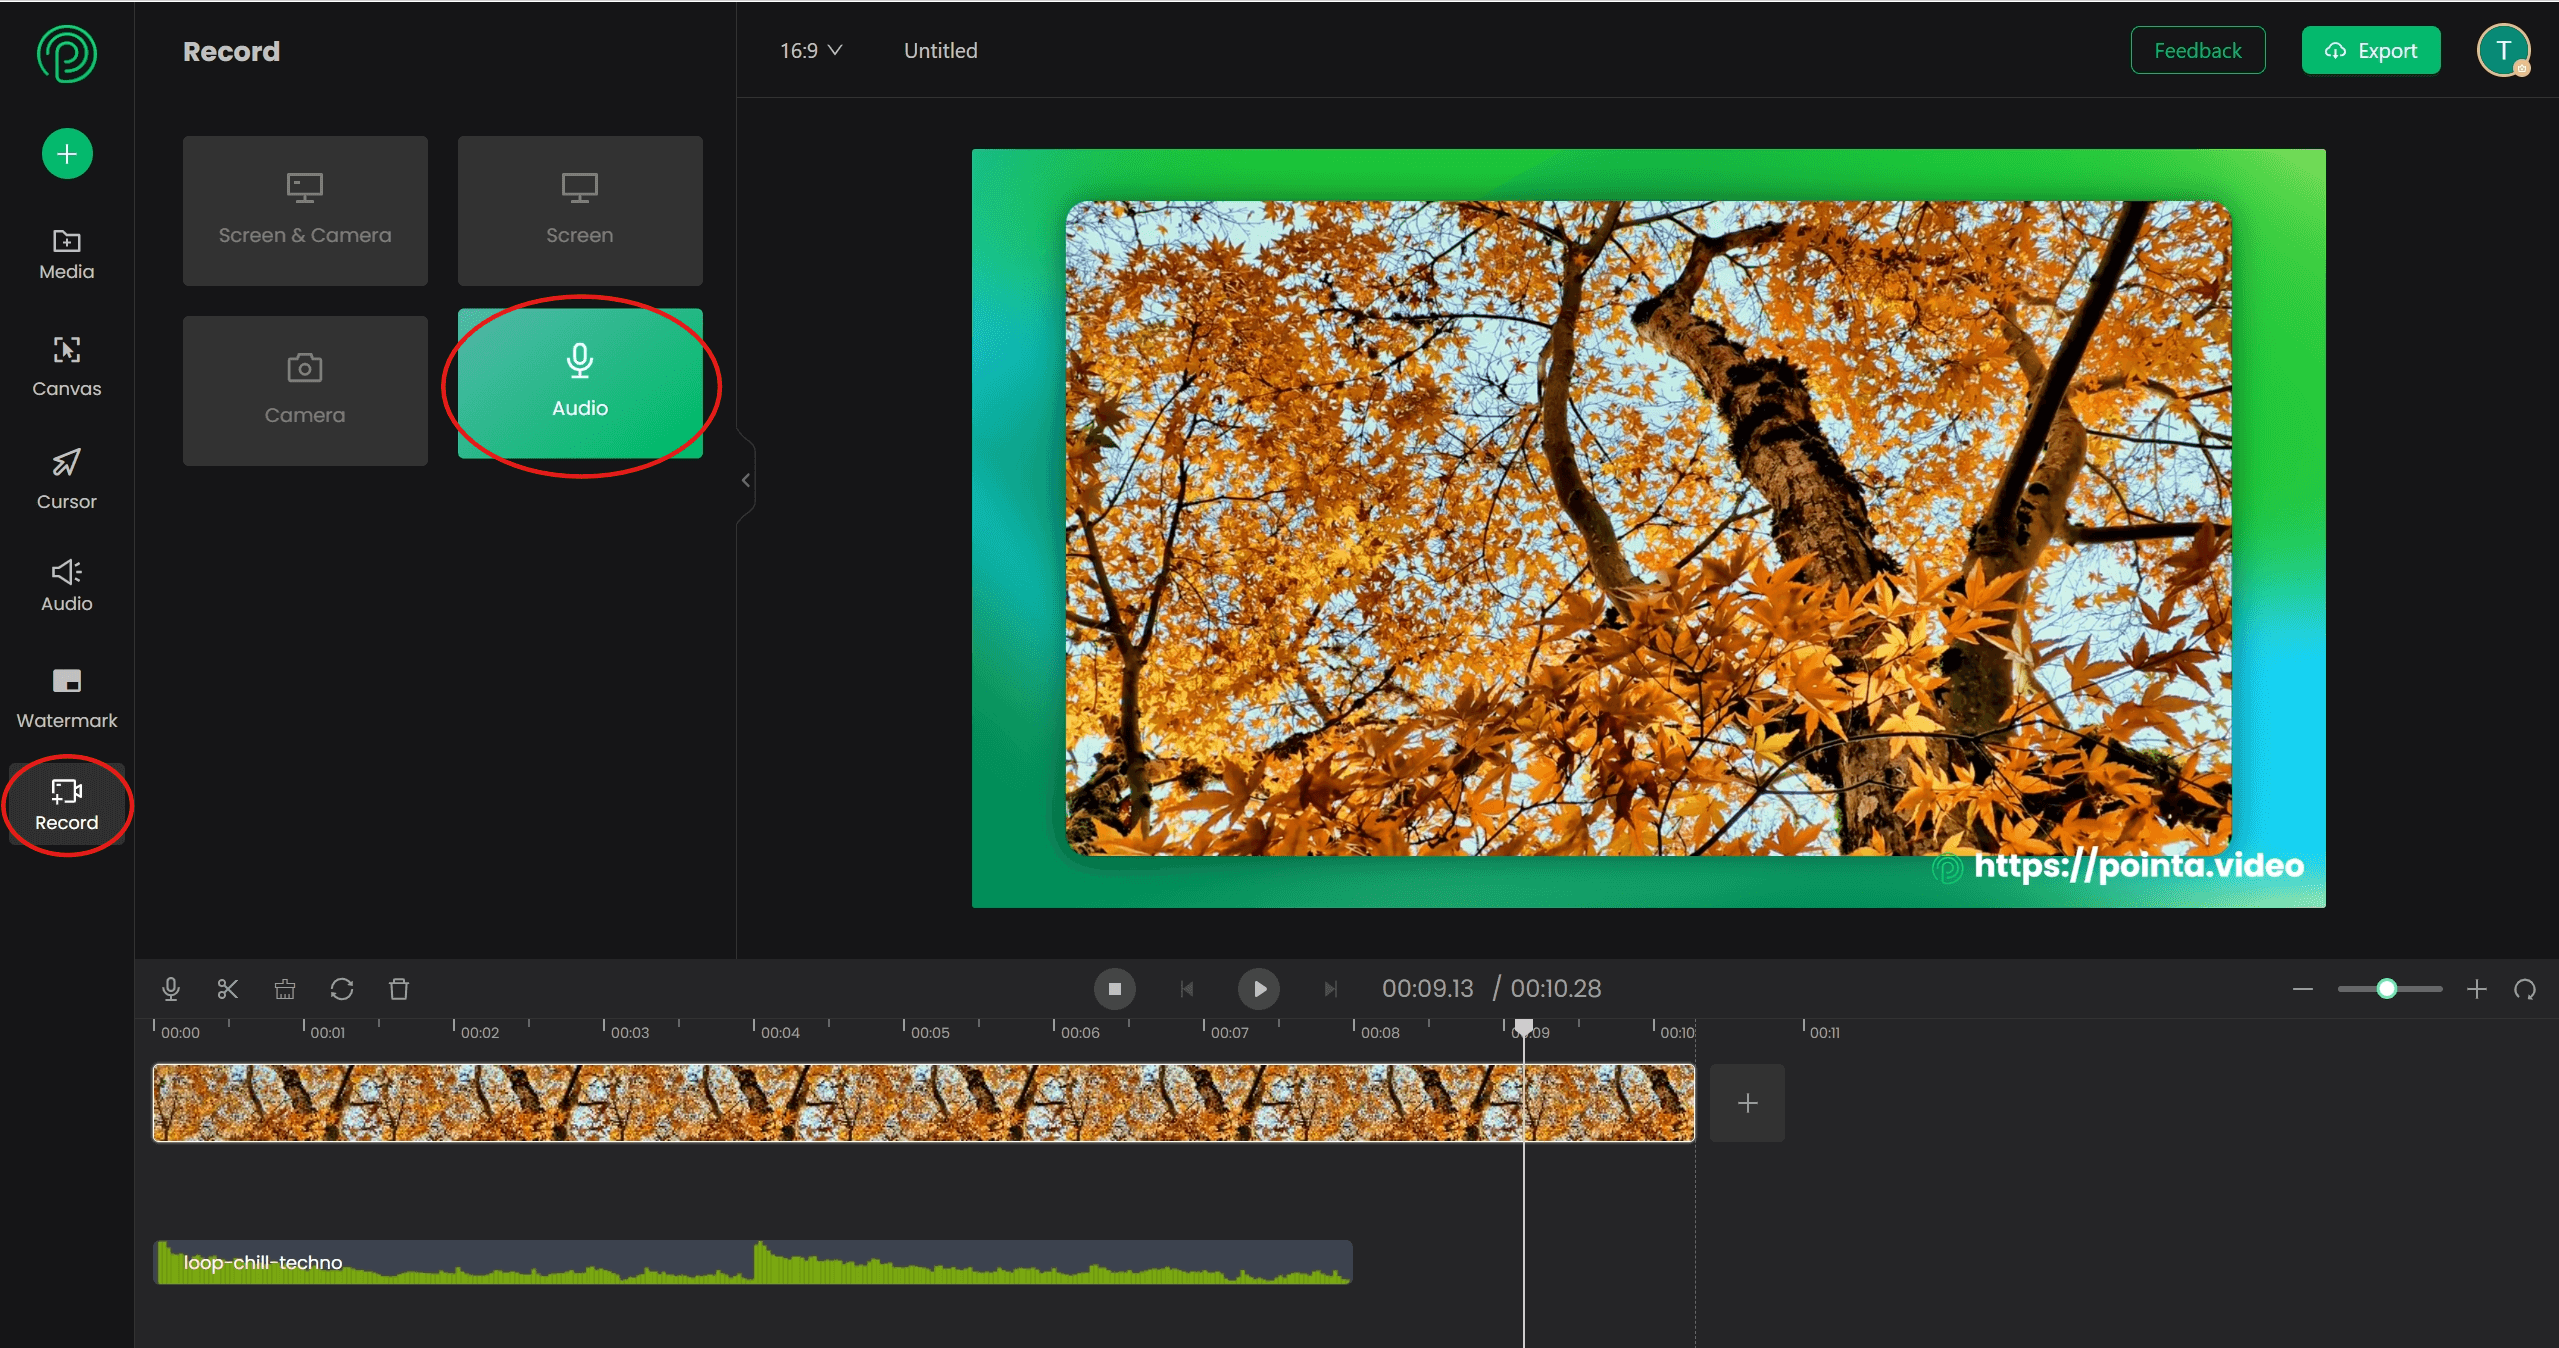Add new track via plus button on timeline
This screenshot has height=1348, width=2559.
(1747, 1102)
